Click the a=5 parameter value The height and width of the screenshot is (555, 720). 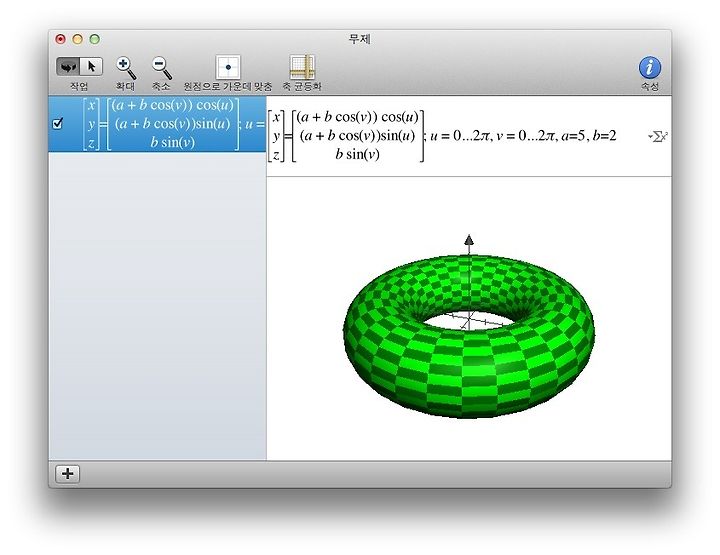(x=574, y=136)
